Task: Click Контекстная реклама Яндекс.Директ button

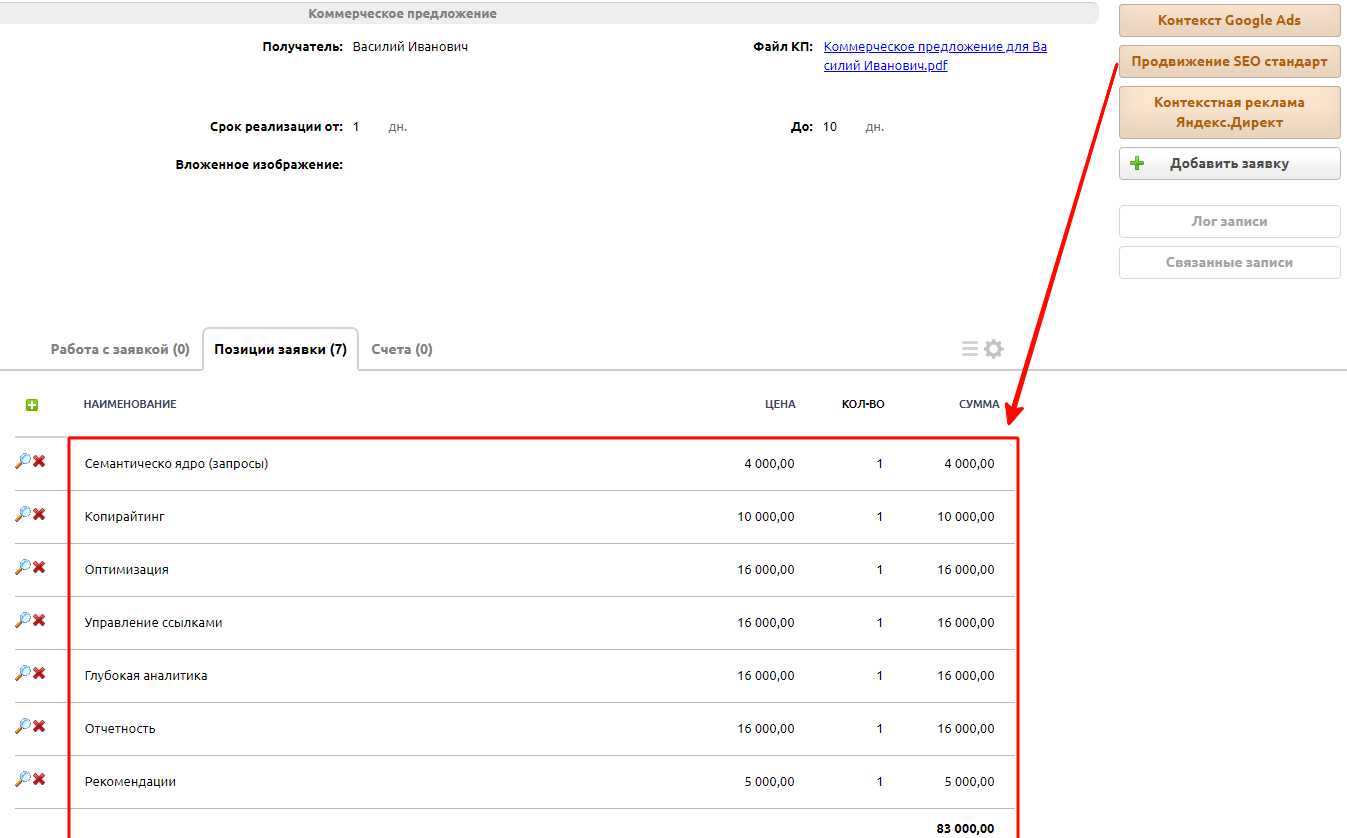Action: (x=1229, y=112)
